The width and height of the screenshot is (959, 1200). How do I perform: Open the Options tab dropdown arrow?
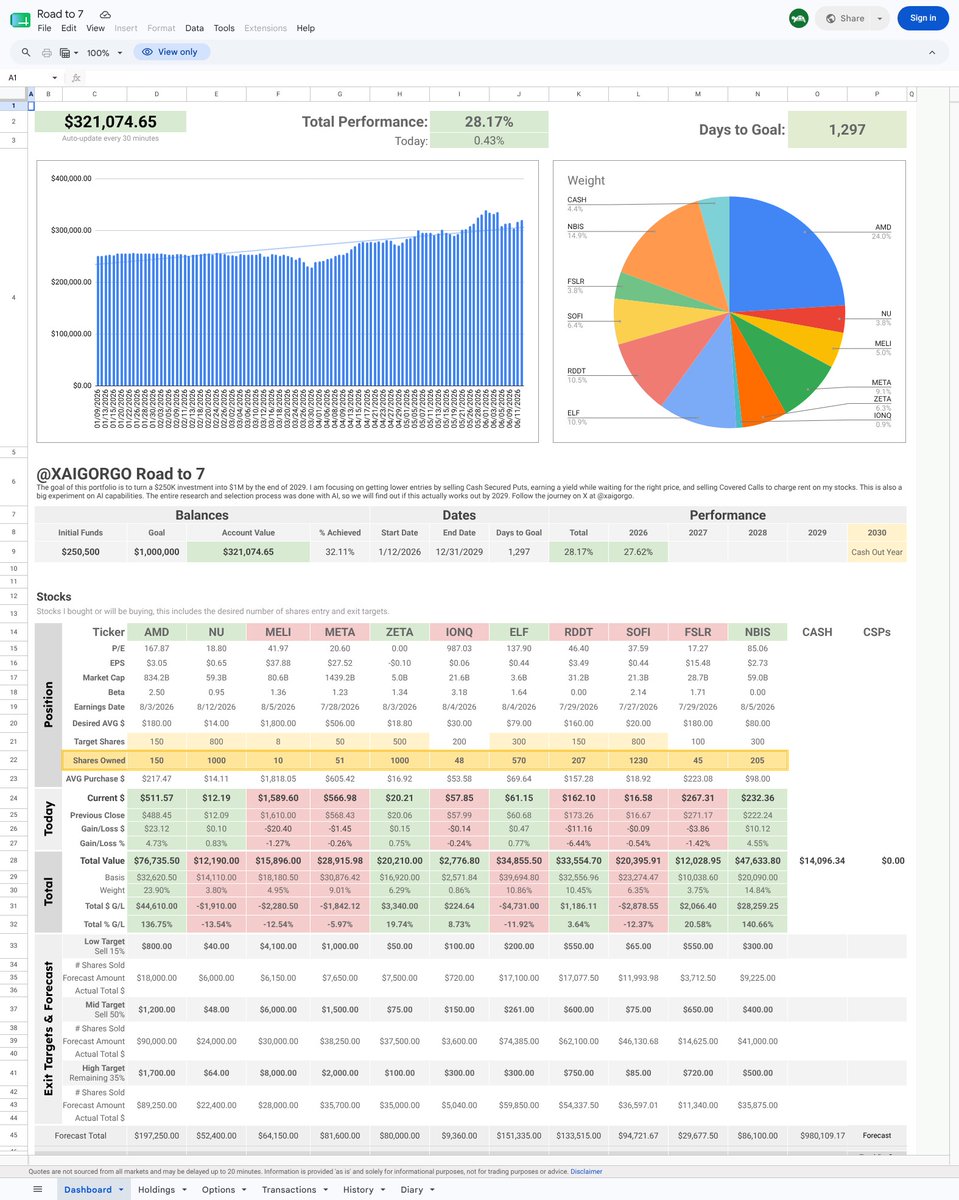click(244, 1190)
